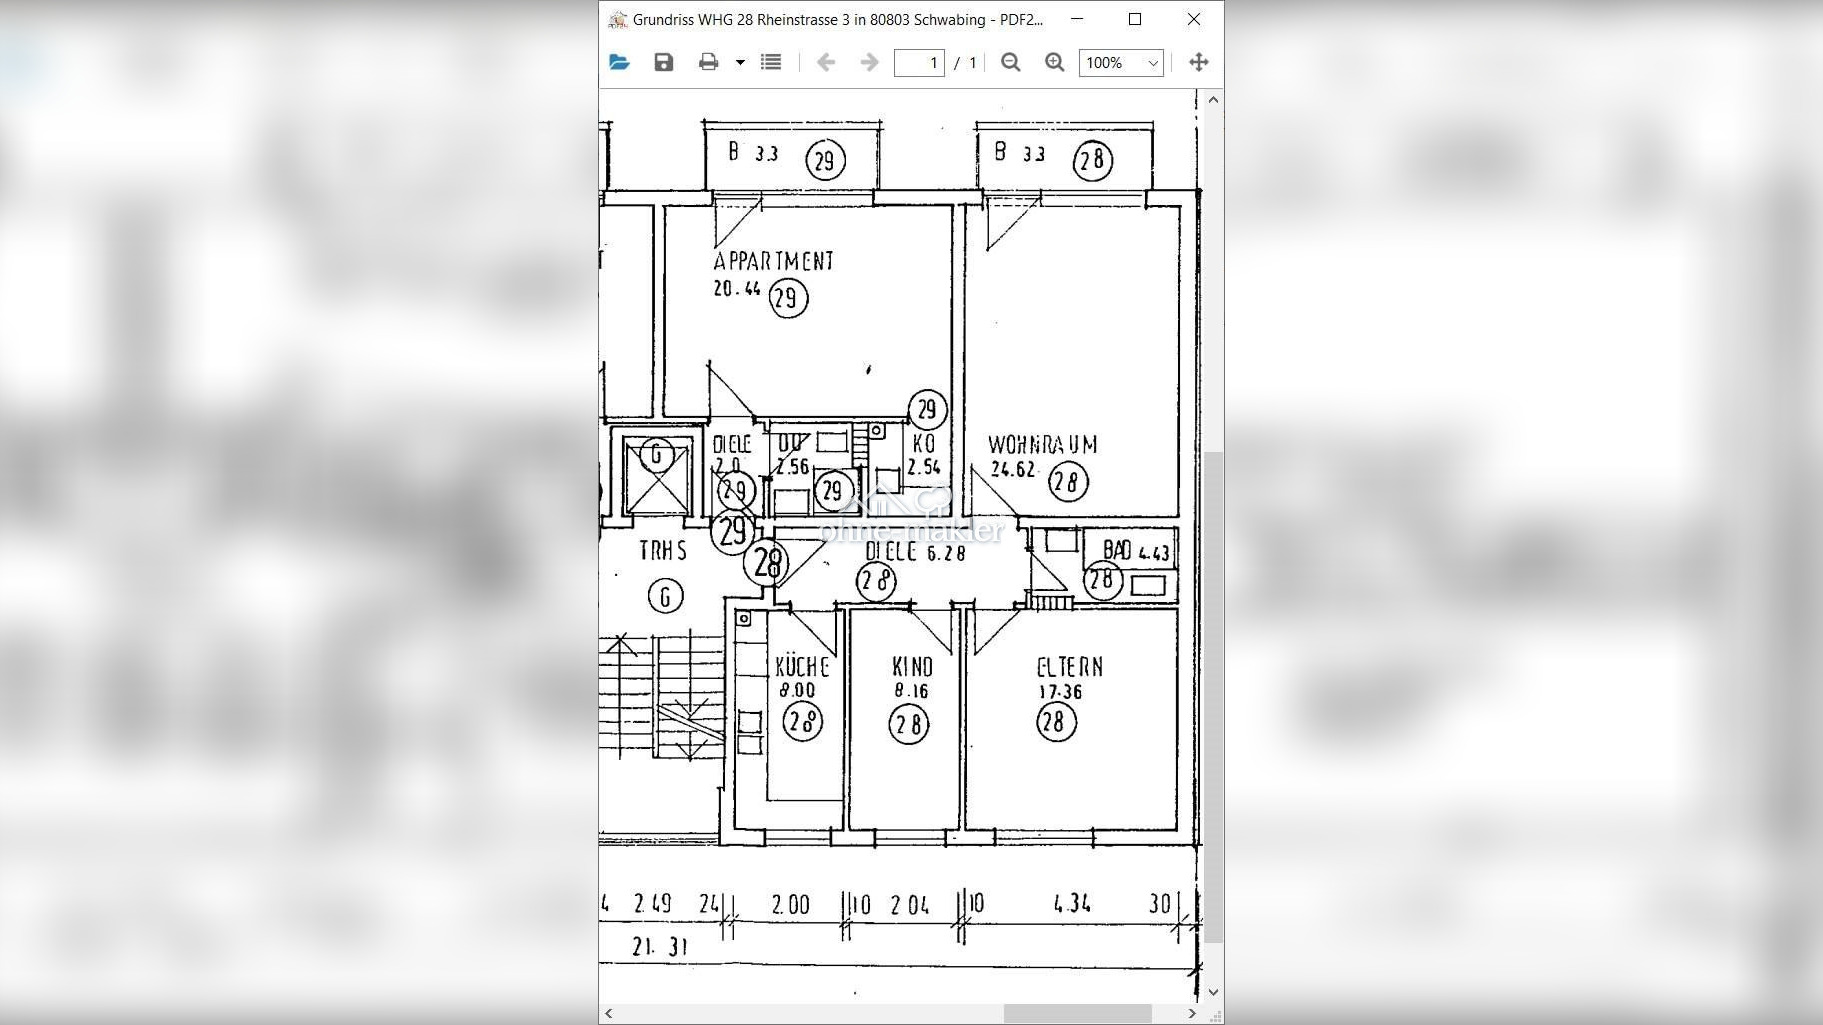Click the Open file folder icon
This screenshot has width=1823, height=1025.
tap(619, 62)
